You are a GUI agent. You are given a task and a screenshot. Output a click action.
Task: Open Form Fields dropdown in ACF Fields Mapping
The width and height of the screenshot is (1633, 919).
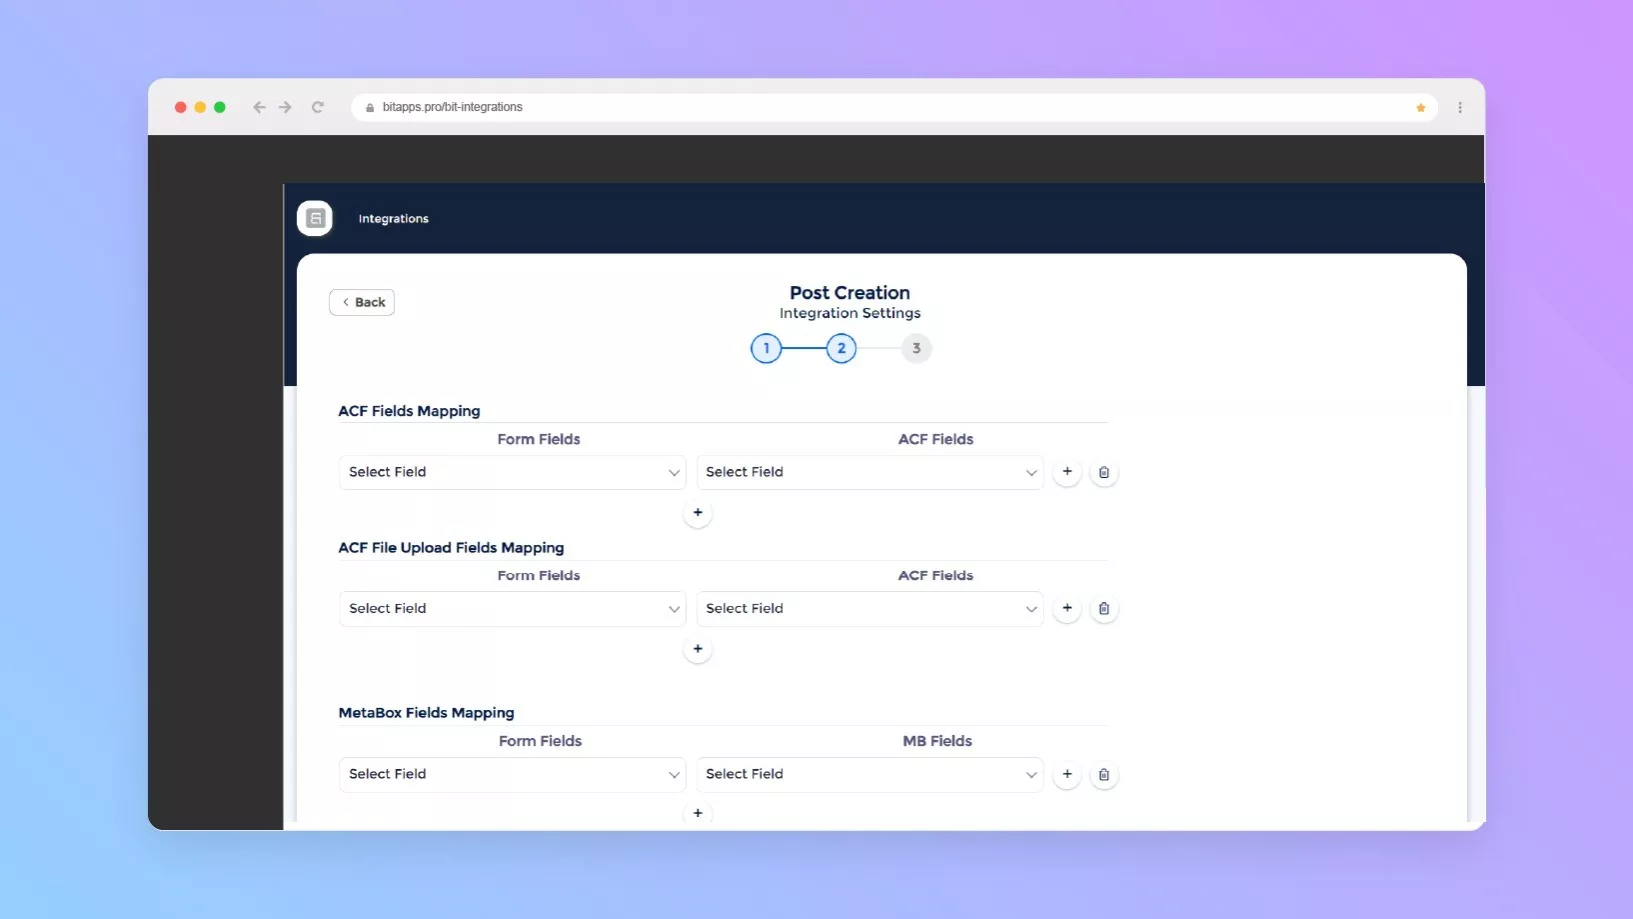tap(512, 472)
